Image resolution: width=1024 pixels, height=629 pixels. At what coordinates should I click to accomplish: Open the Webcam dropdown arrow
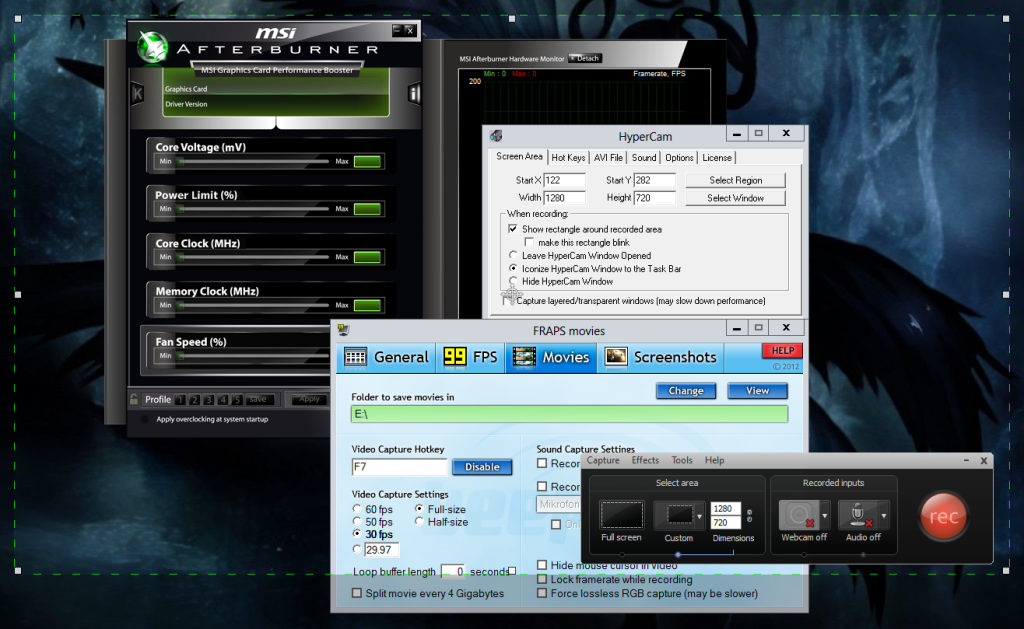point(823,516)
